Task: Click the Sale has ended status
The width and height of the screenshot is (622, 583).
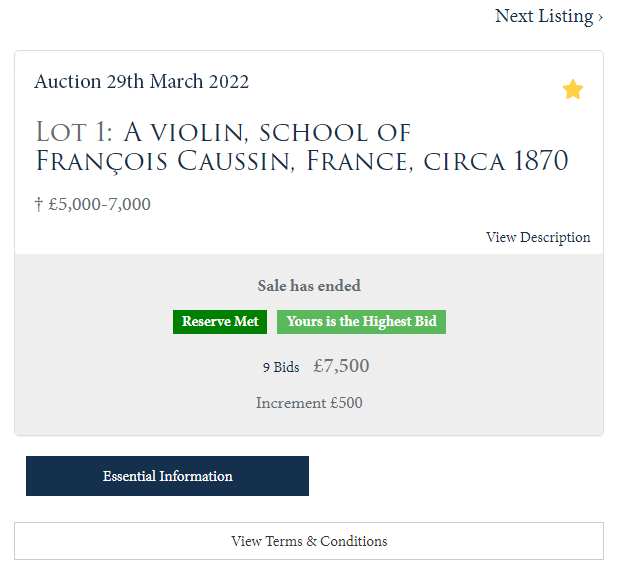Action: 309,286
